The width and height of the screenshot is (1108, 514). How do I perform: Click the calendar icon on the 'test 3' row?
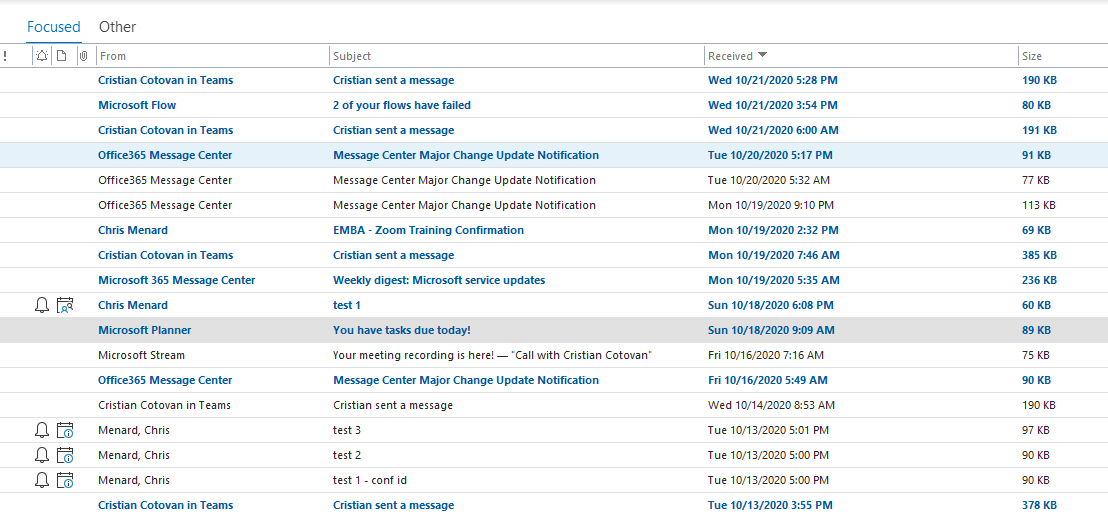point(65,430)
